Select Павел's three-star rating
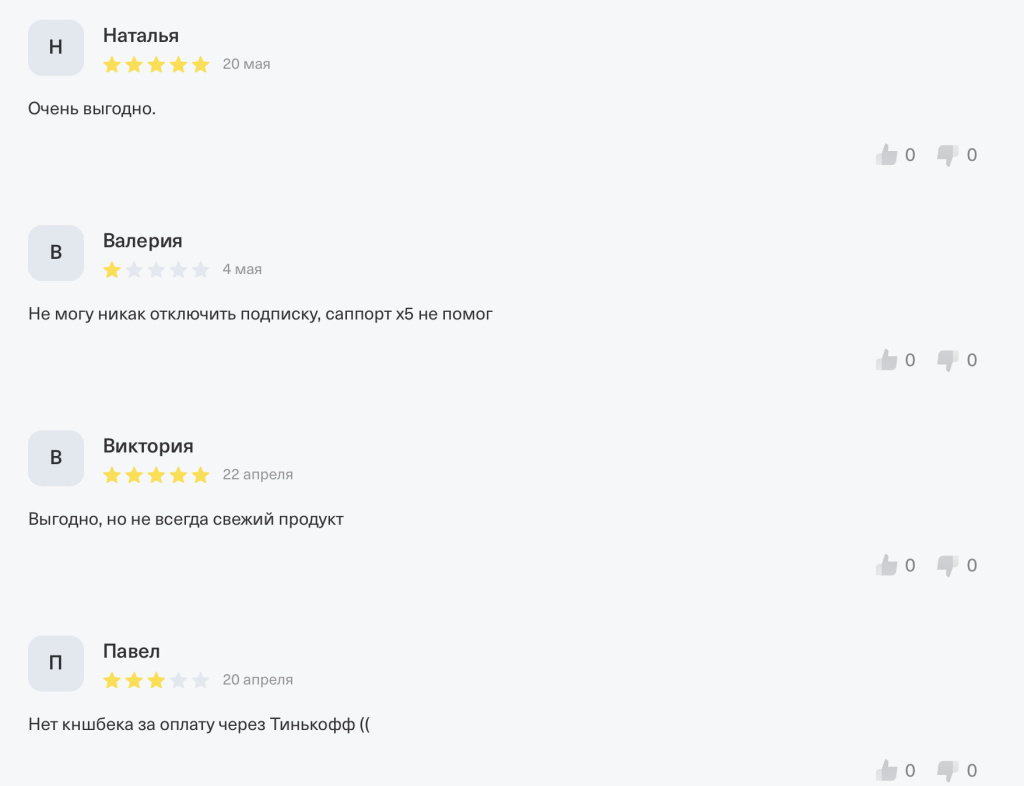 pyautogui.click(x=156, y=680)
